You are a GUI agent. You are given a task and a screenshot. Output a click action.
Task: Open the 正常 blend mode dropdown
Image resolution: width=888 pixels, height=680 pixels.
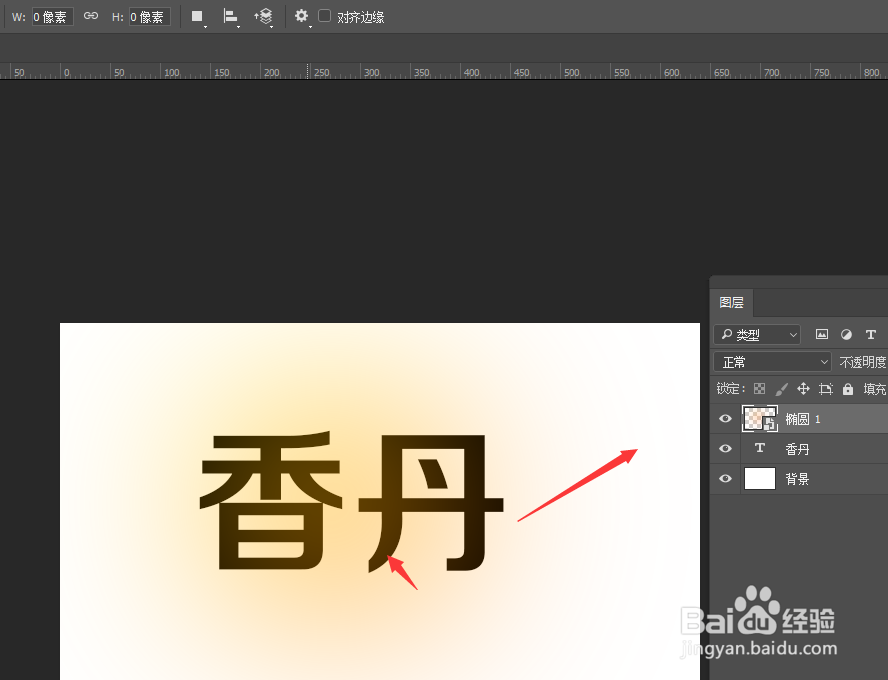(x=770, y=361)
